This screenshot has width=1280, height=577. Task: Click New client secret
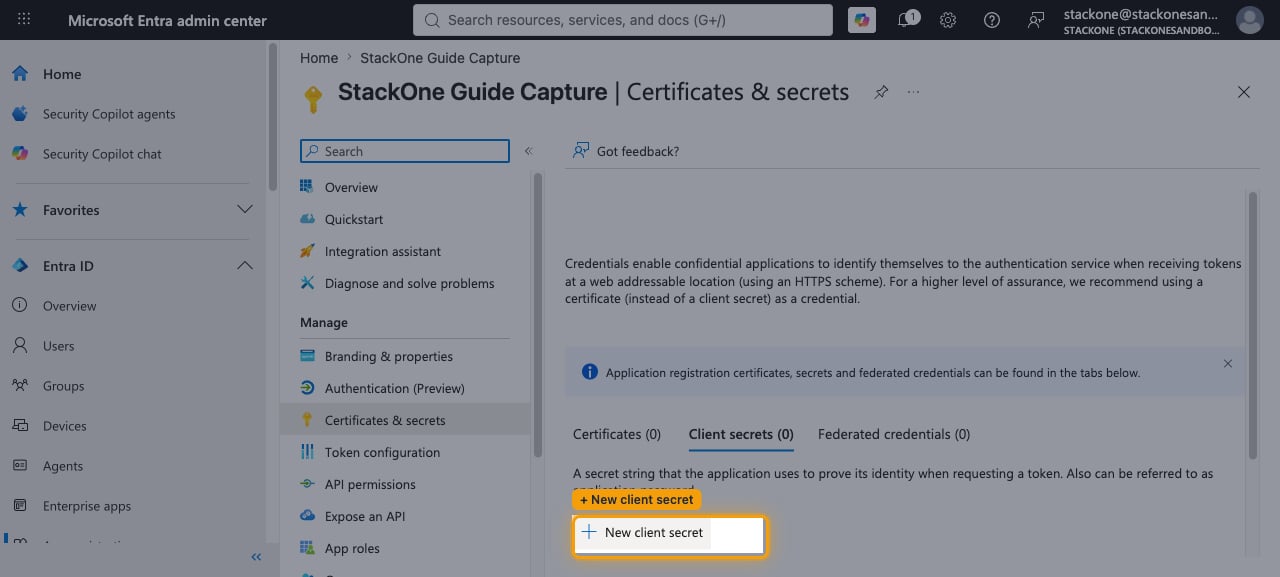[644, 533]
